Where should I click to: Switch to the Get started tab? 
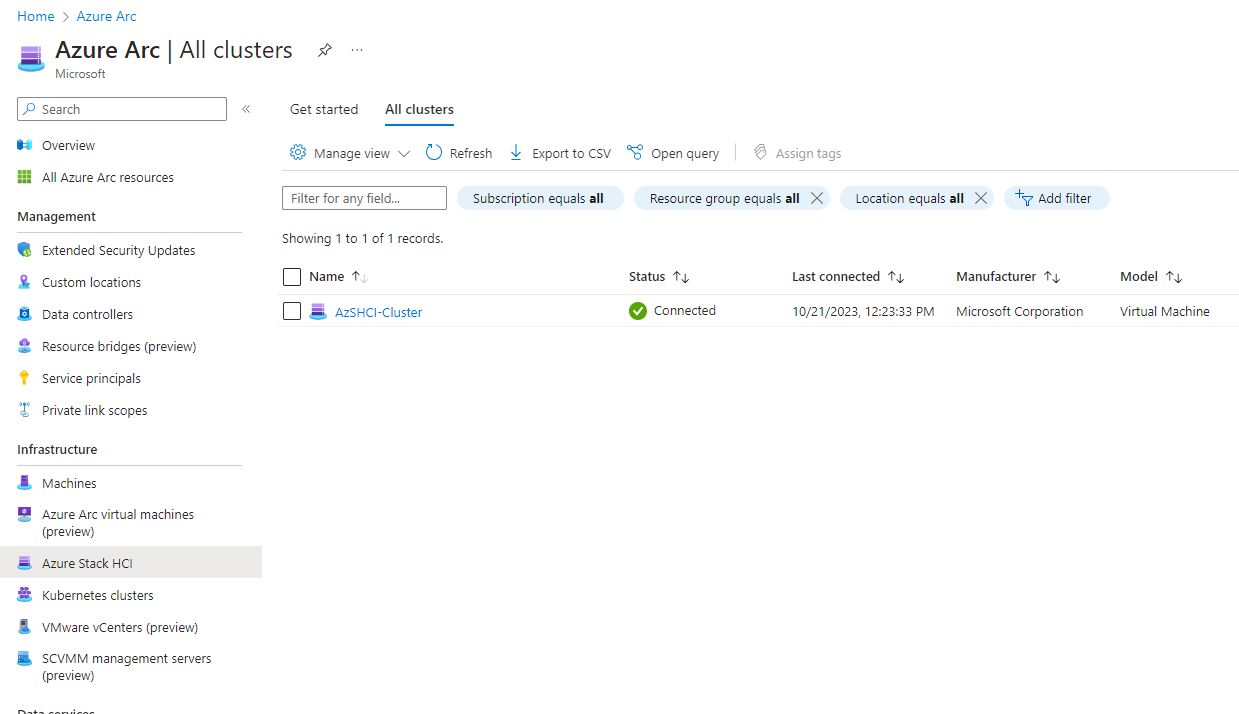pyautogui.click(x=324, y=109)
